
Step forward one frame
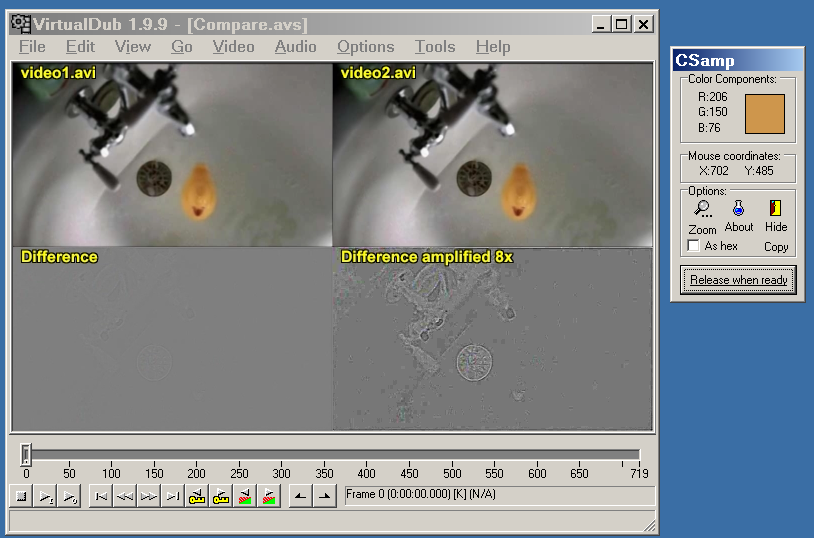(148, 496)
